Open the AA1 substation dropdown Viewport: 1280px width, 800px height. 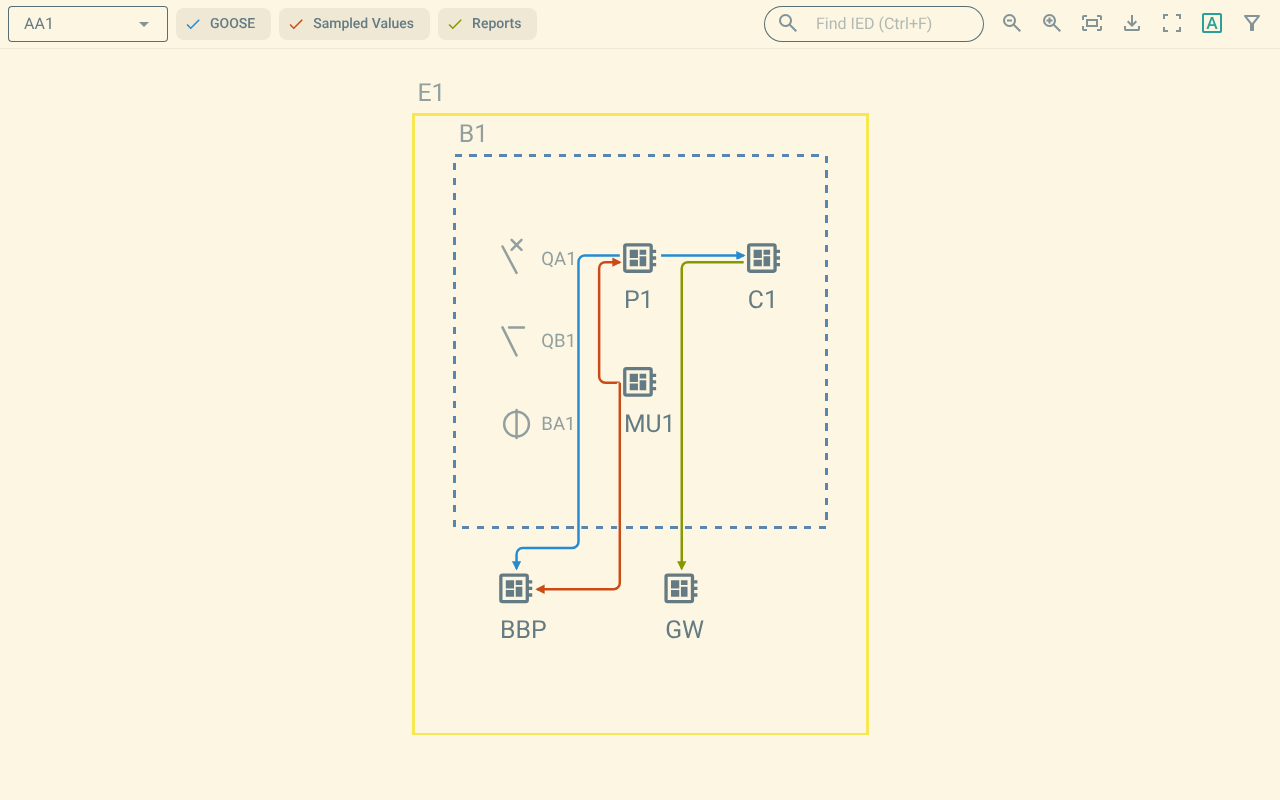coord(88,24)
